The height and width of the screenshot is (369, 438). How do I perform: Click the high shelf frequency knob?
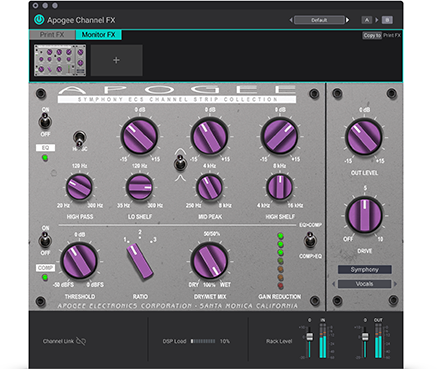click(x=279, y=187)
